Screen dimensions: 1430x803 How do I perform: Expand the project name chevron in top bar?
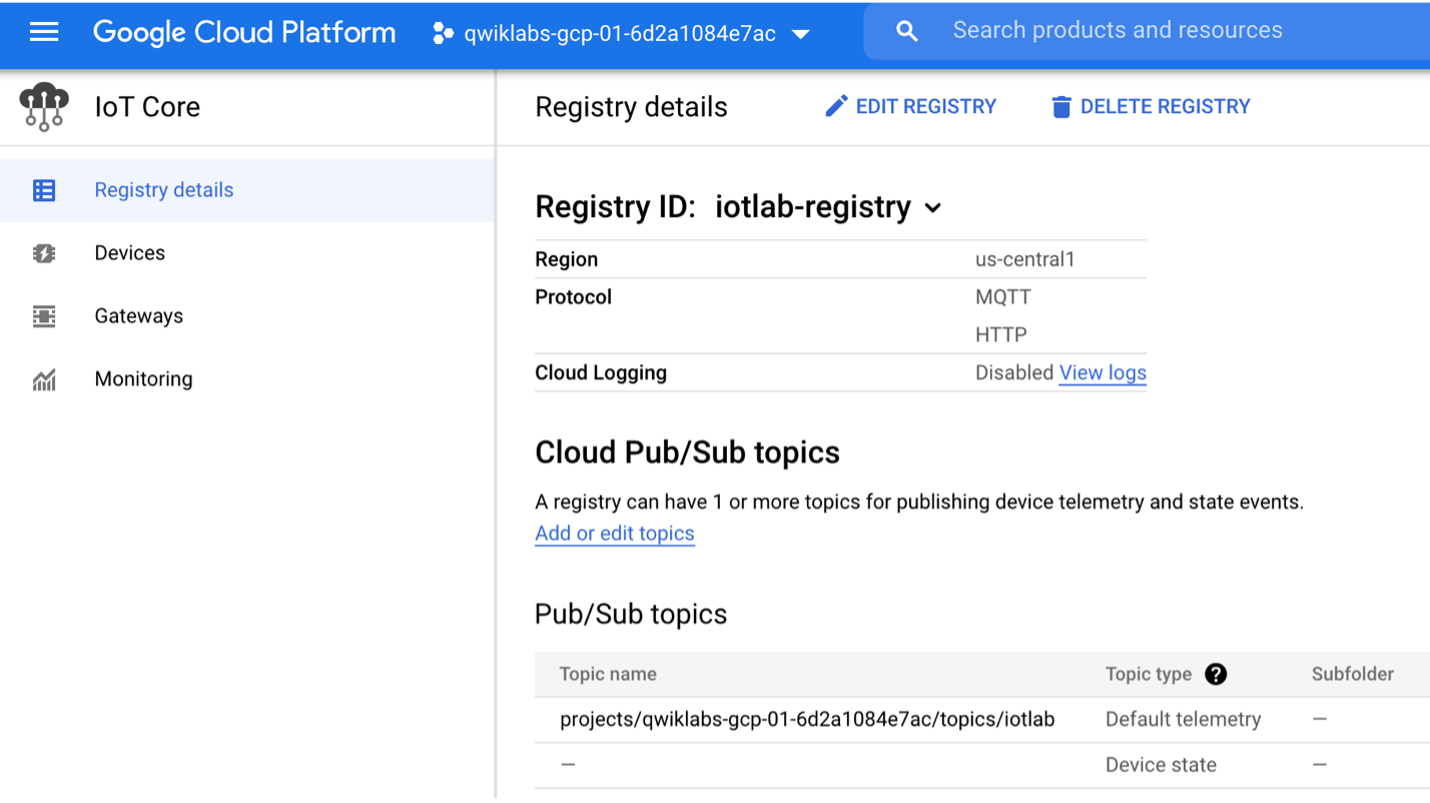tap(801, 32)
